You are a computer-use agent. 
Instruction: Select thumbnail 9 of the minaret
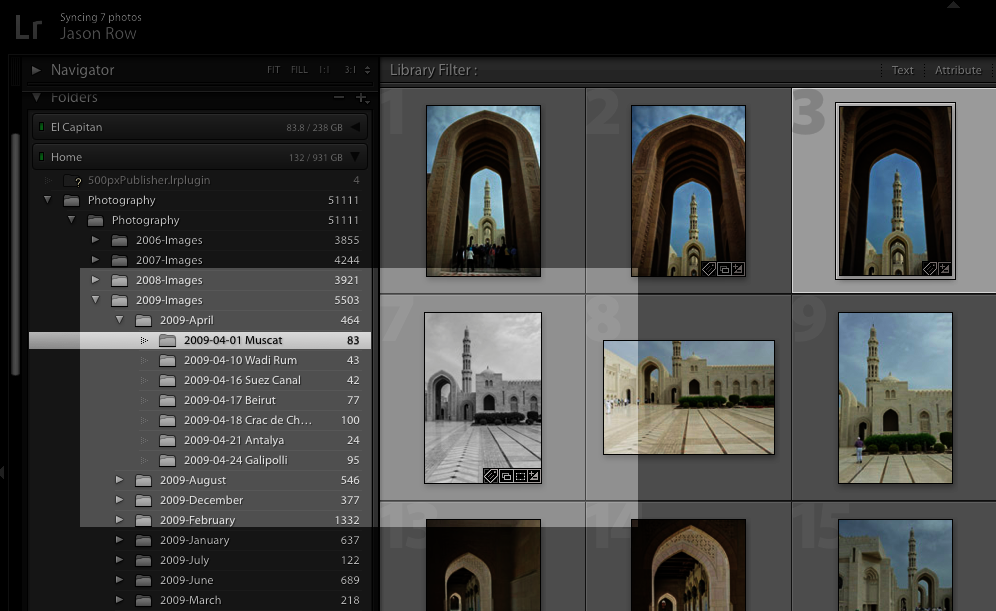tap(895, 398)
